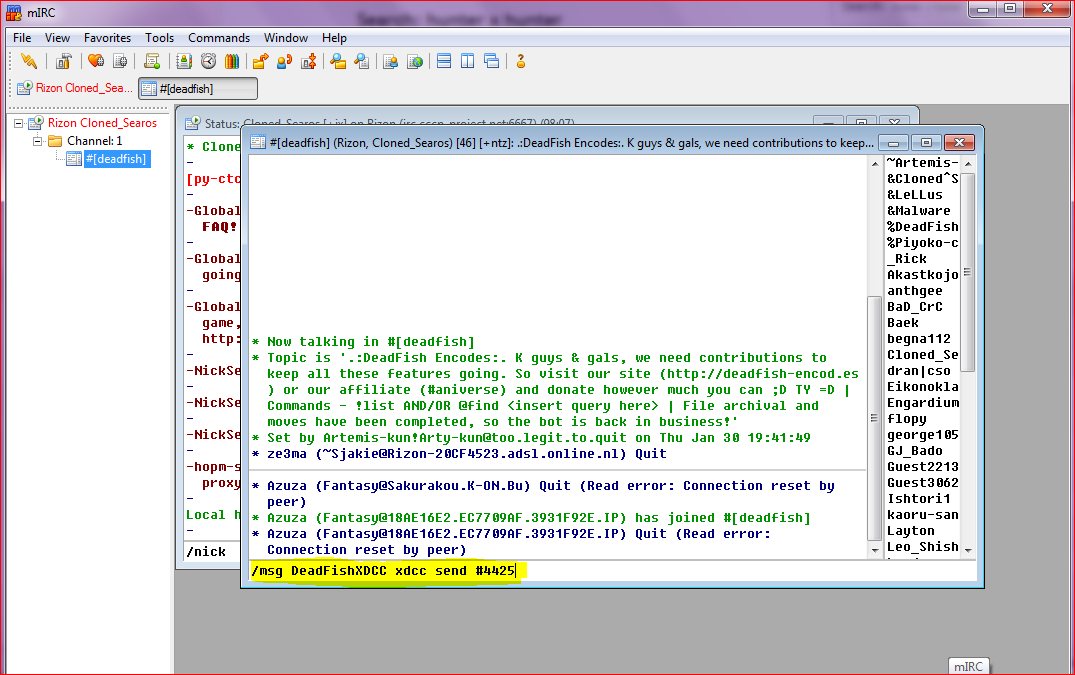
Task: Select the #[deadfish] switchbar button
Action: tap(197, 88)
